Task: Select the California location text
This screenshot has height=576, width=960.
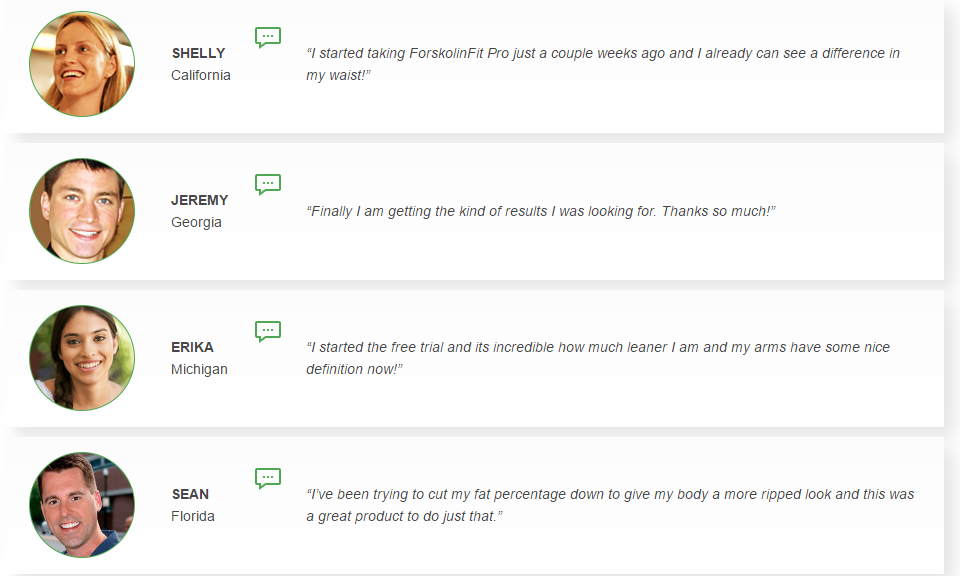Action: pos(201,75)
